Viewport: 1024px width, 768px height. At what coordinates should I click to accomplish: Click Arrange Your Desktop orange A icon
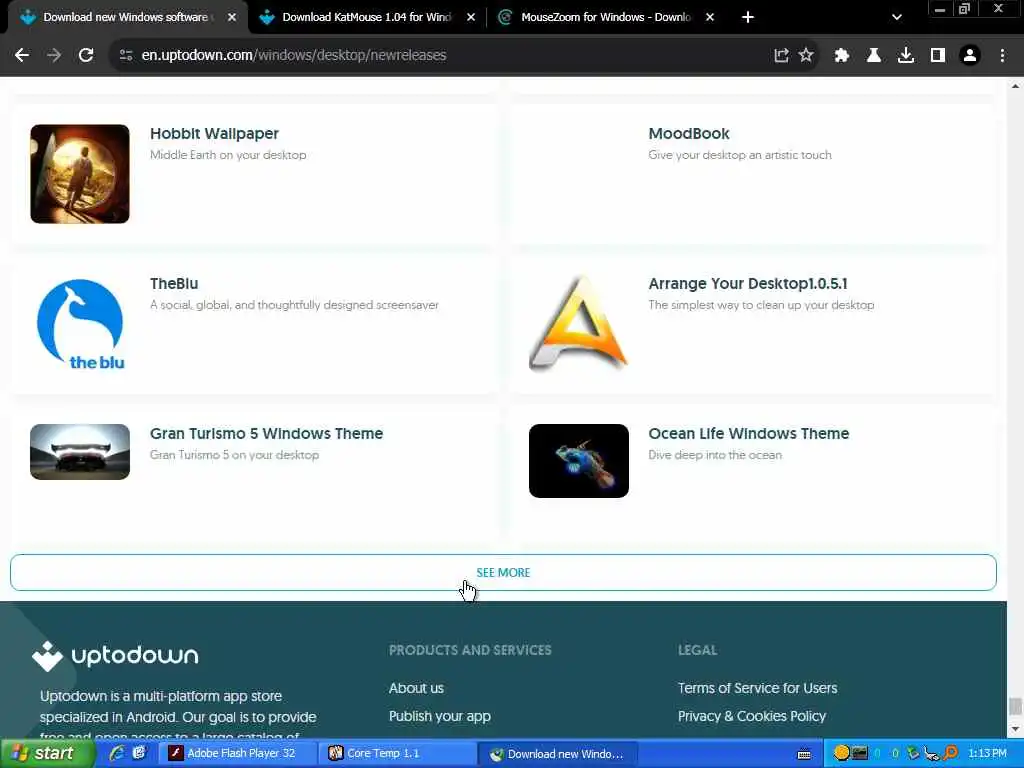pos(579,324)
